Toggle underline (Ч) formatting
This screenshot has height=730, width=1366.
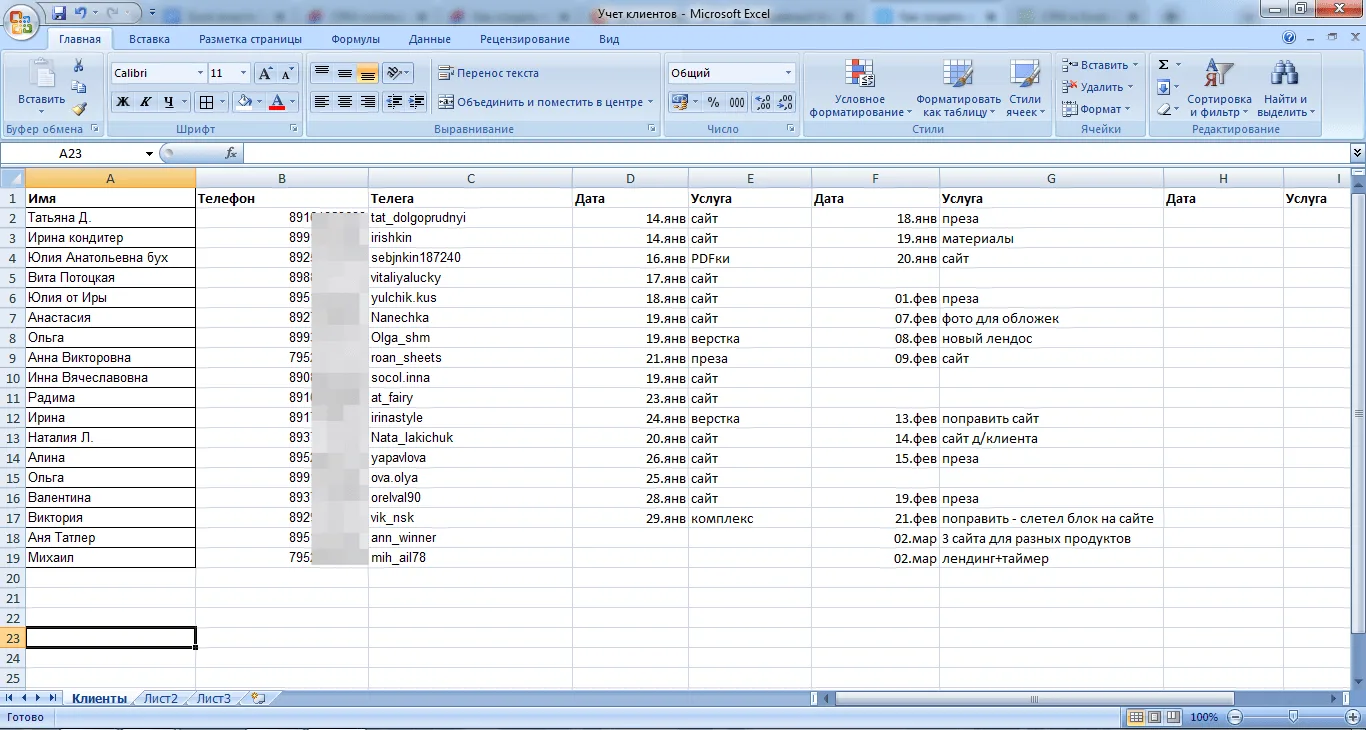coord(169,102)
